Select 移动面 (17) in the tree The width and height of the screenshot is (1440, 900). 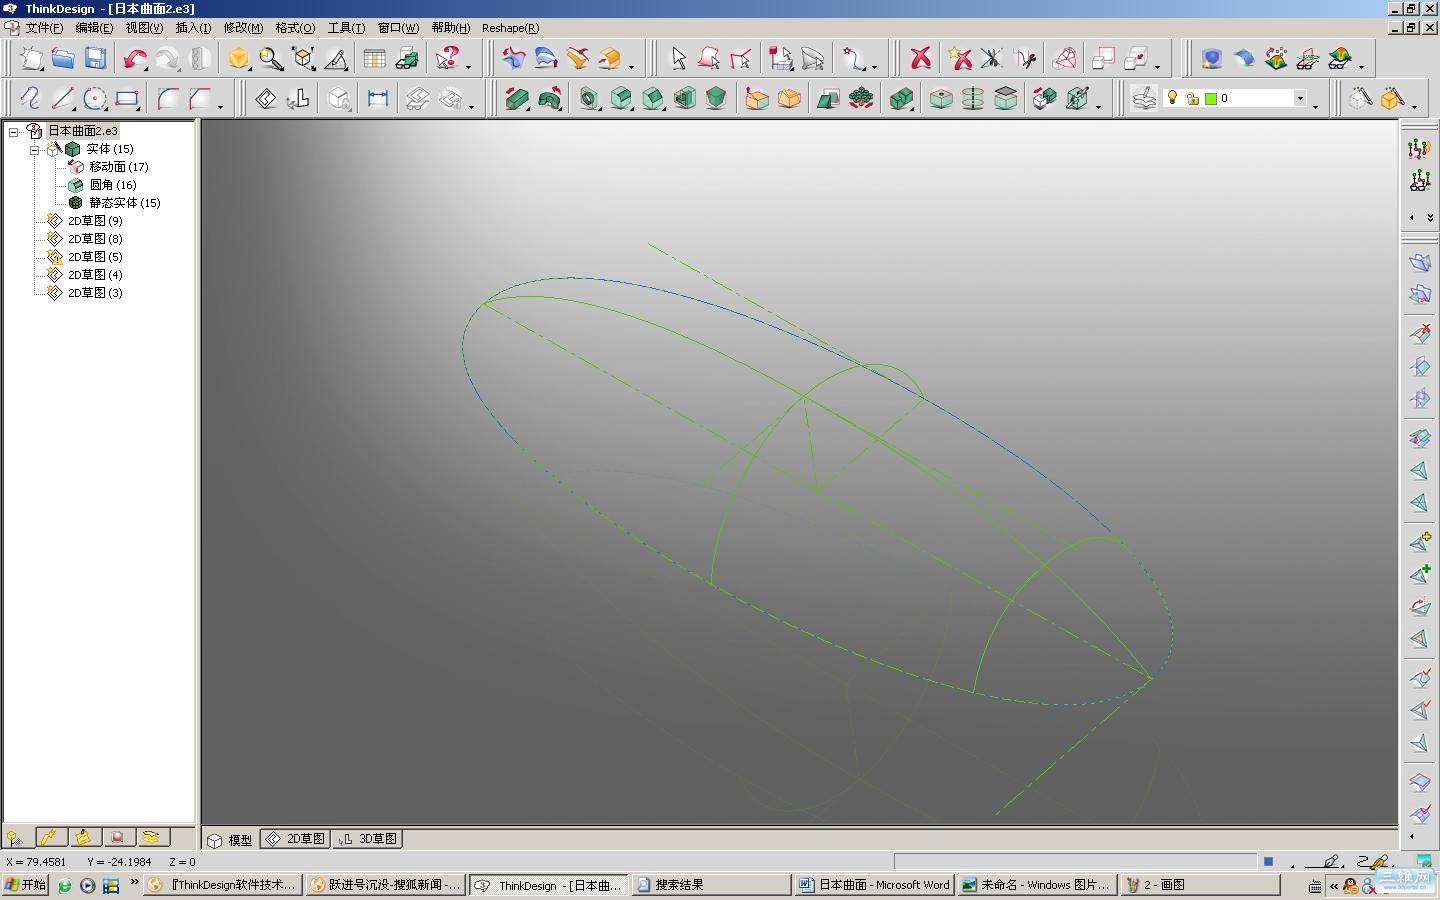(x=118, y=167)
